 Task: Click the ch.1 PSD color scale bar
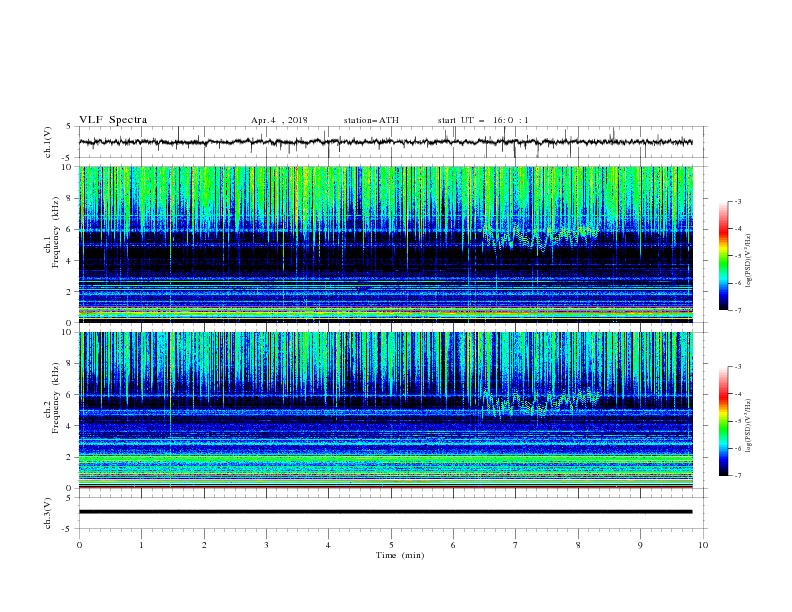(724, 256)
